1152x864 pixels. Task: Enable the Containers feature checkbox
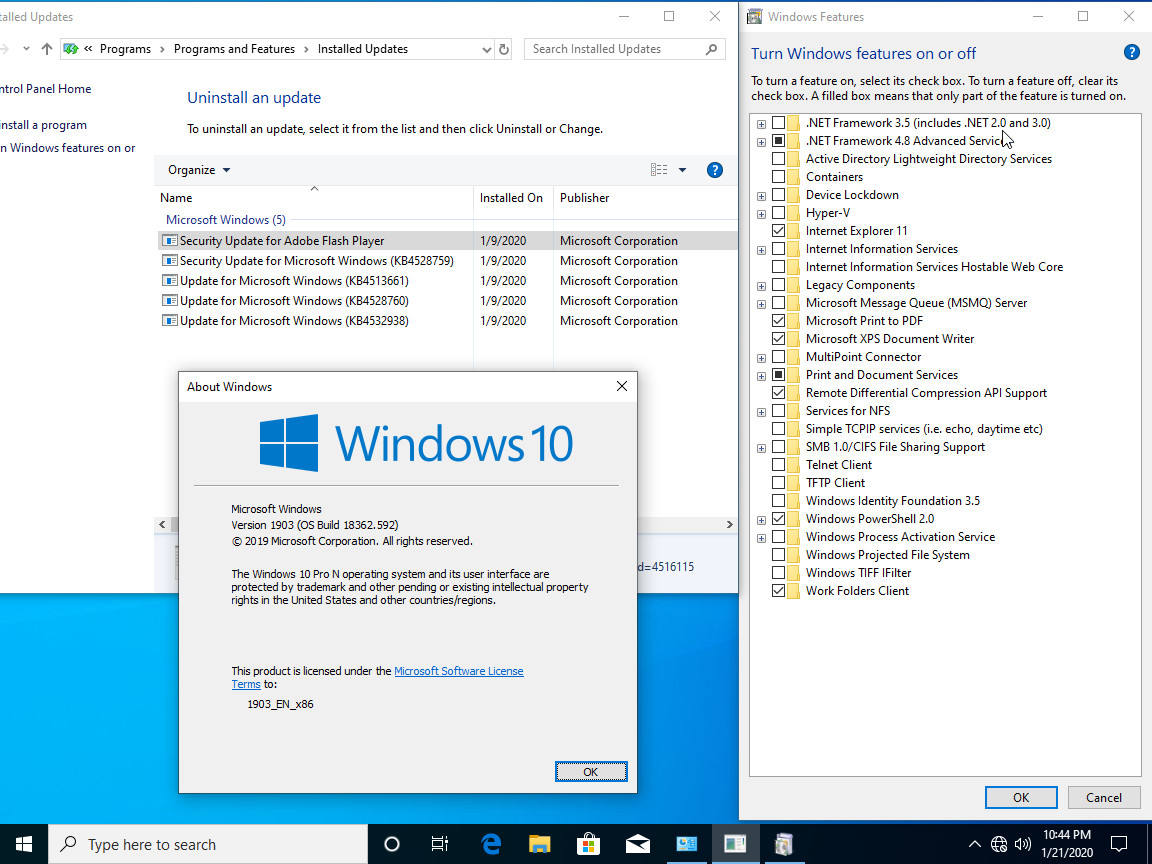coord(779,177)
